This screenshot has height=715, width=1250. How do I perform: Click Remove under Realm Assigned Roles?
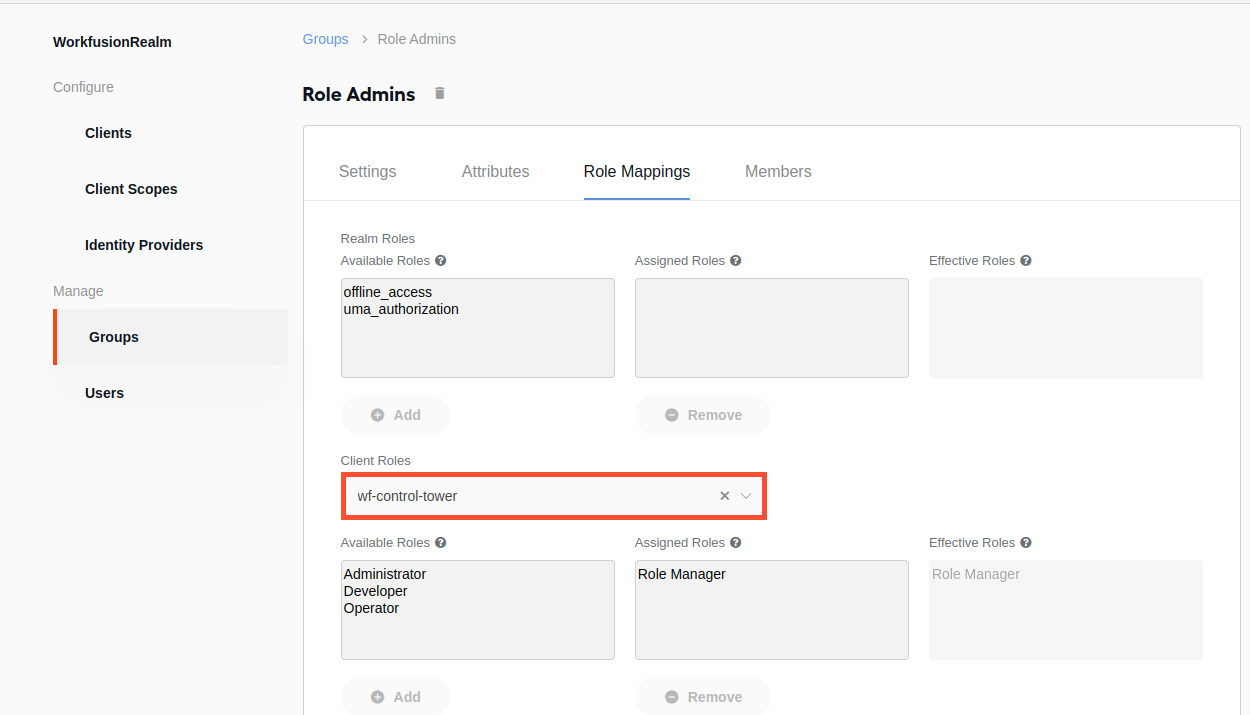tap(703, 415)
